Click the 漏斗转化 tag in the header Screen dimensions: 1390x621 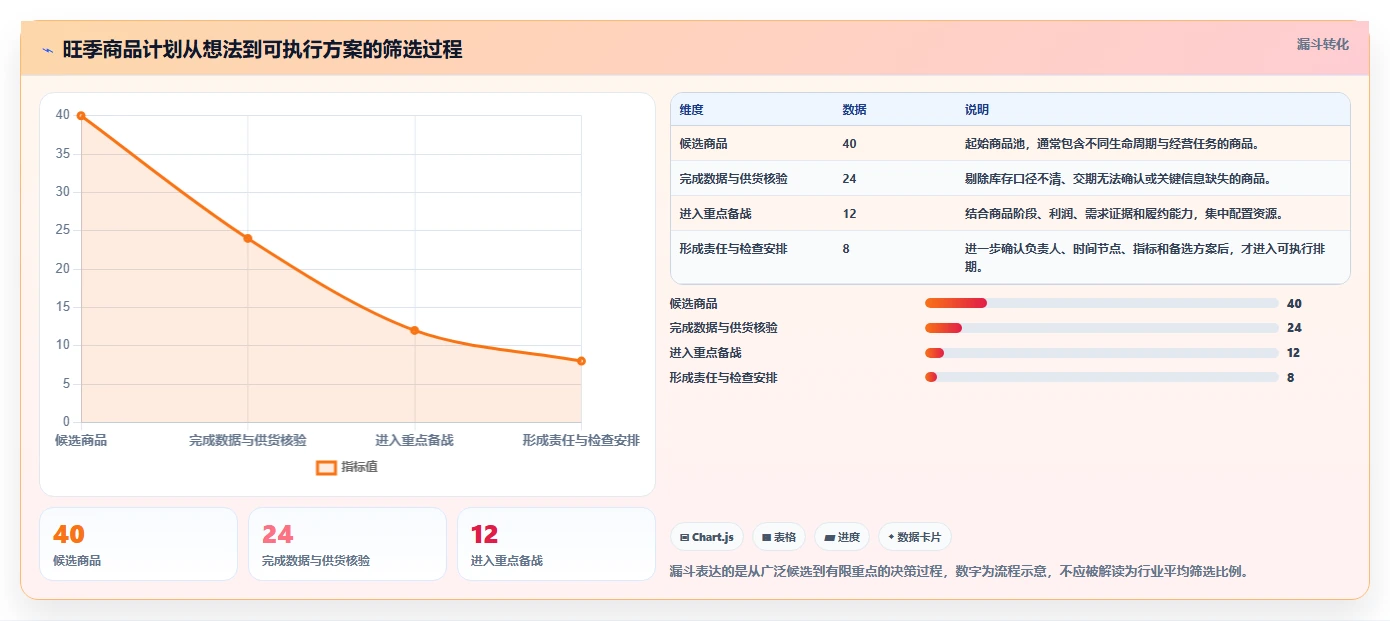1322,44
